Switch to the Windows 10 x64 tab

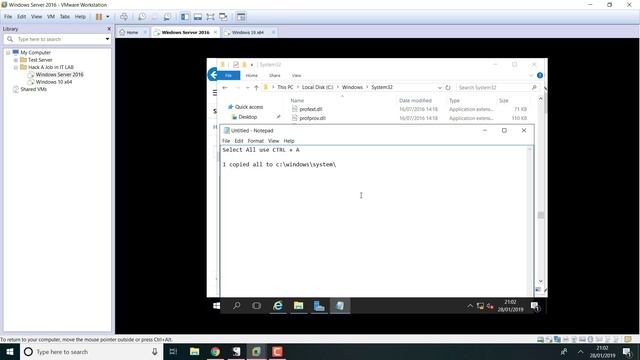(x=247, y=32)
